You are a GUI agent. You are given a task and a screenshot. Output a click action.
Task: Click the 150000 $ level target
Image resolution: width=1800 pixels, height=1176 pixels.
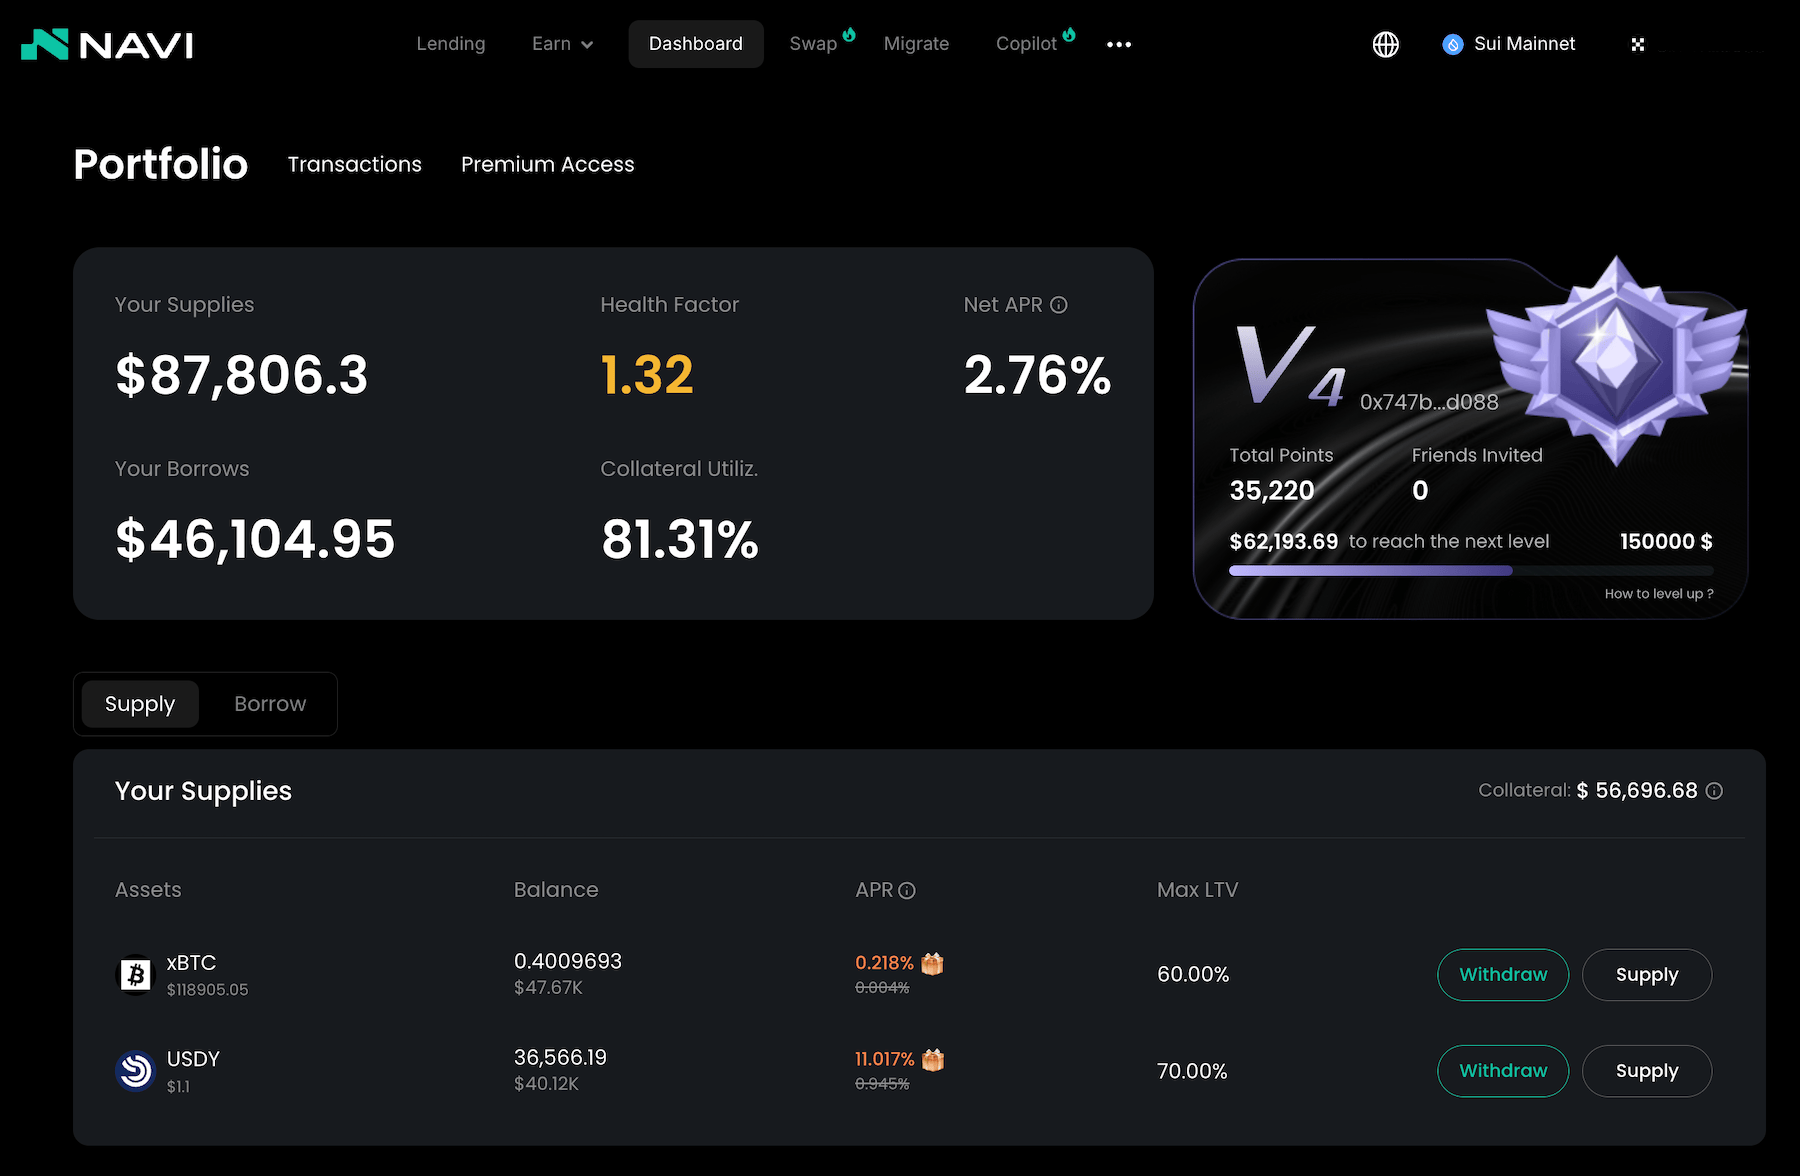pos(1666,542)
